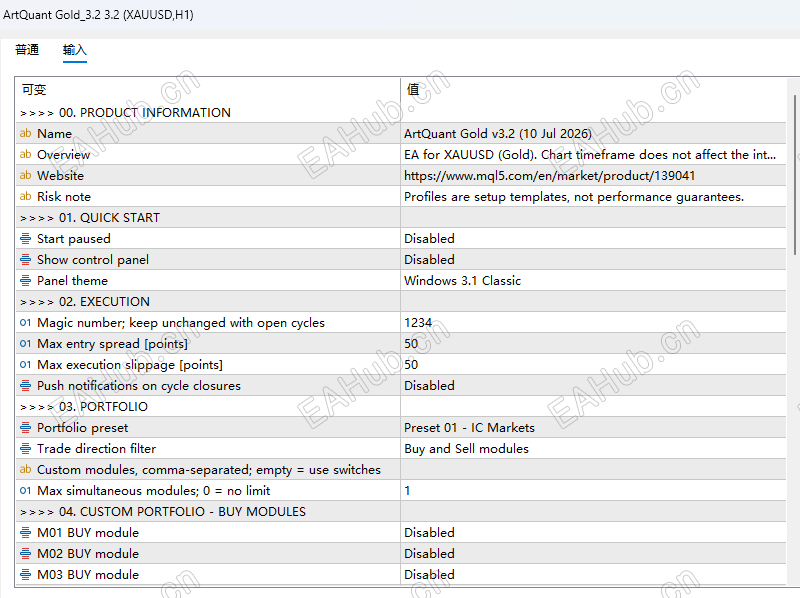Click the 01 icon beside Max execution slippage
The height and width of the screenshot is (598, 800).
[x=26, y=364]
